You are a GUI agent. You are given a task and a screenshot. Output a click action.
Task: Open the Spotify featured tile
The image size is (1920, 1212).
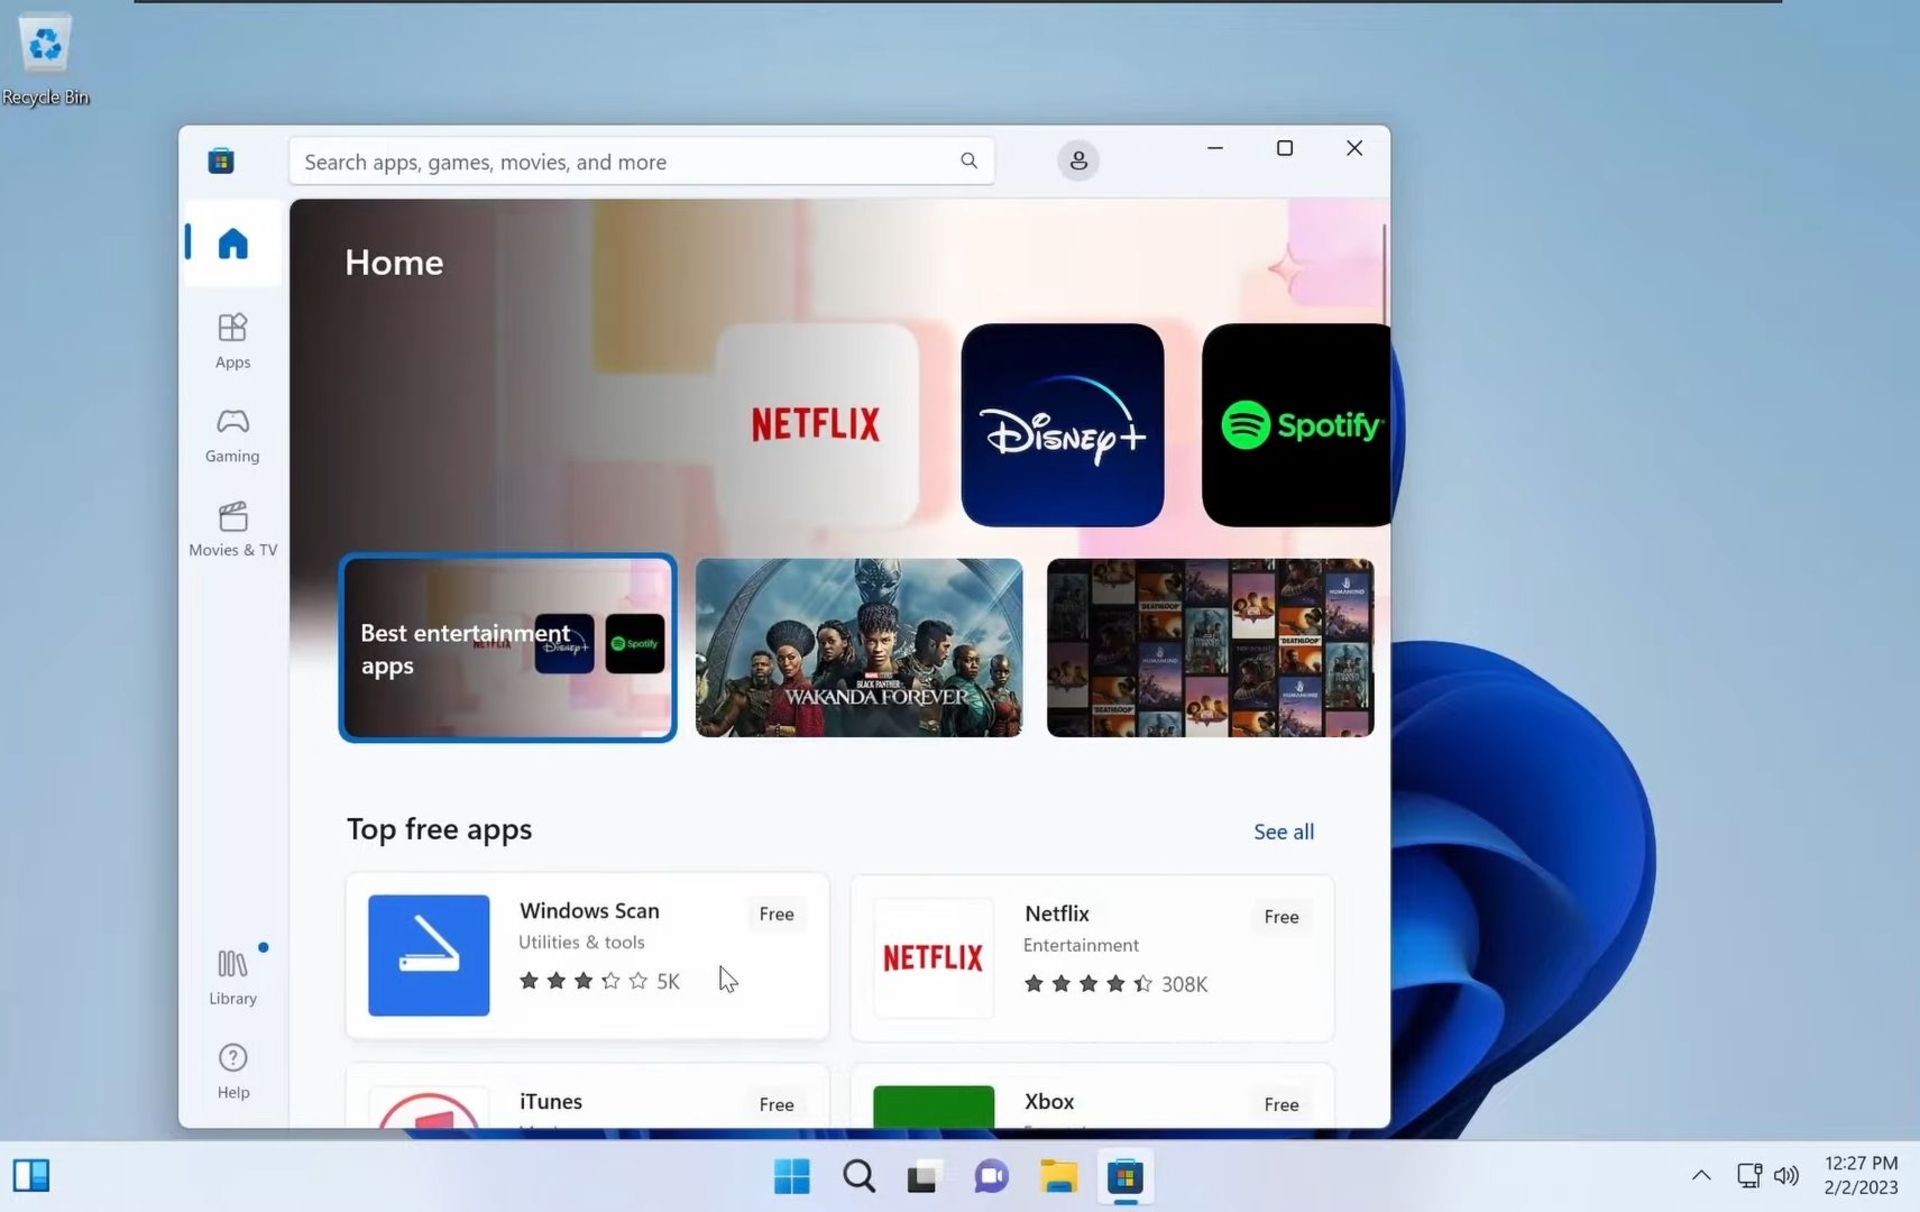(1296, 425)
